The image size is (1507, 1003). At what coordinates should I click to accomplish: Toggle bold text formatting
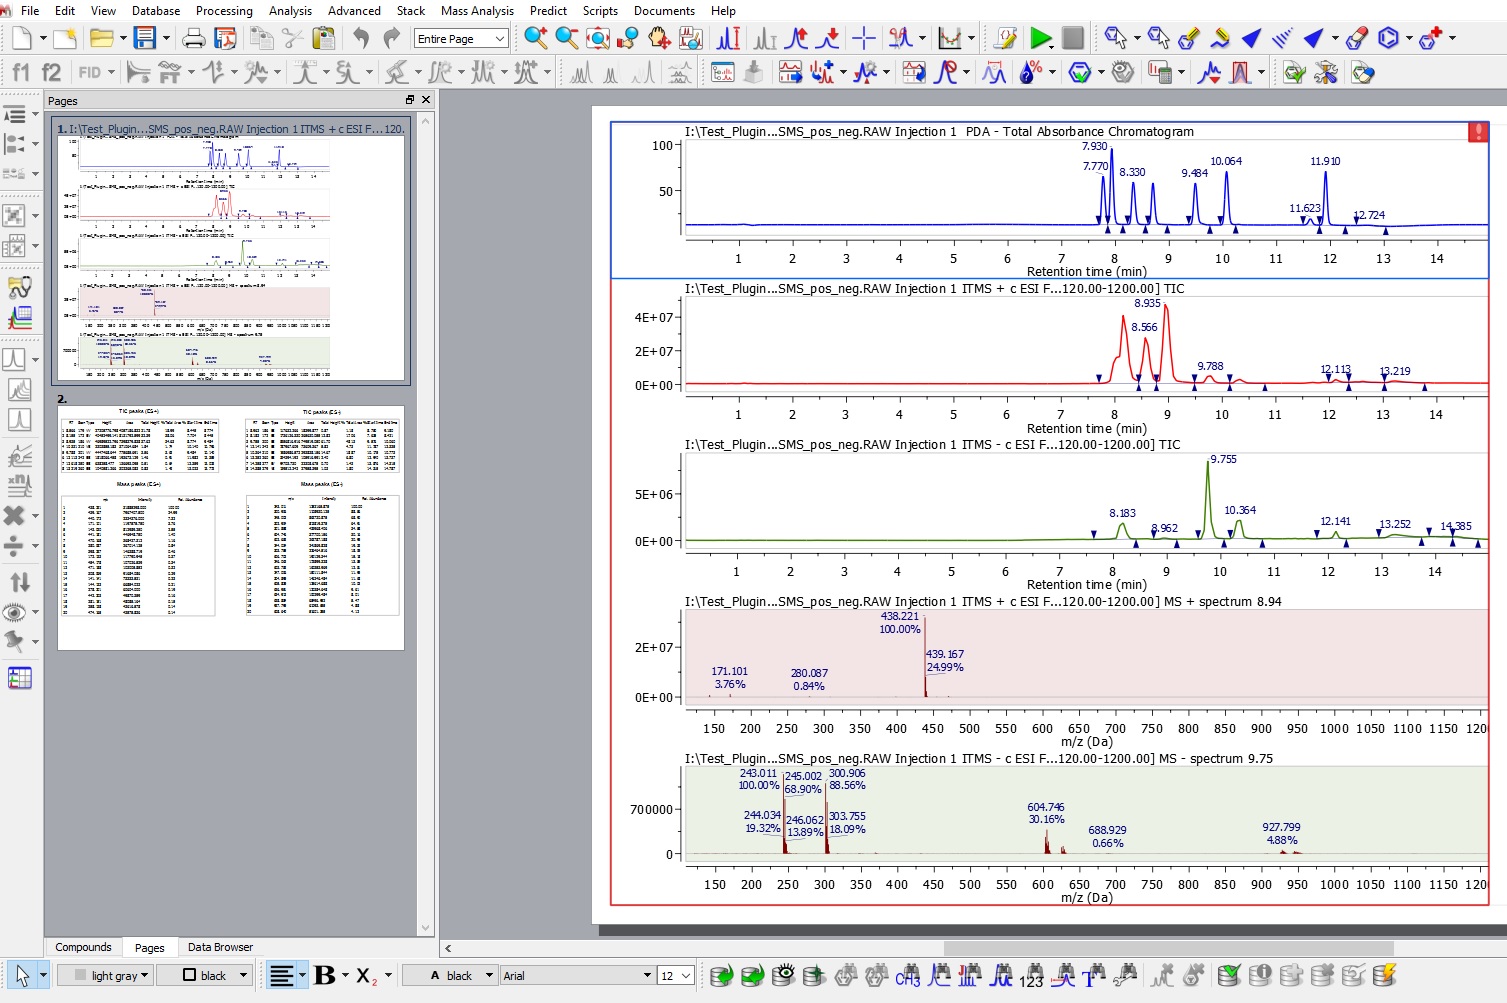point(324,975)
